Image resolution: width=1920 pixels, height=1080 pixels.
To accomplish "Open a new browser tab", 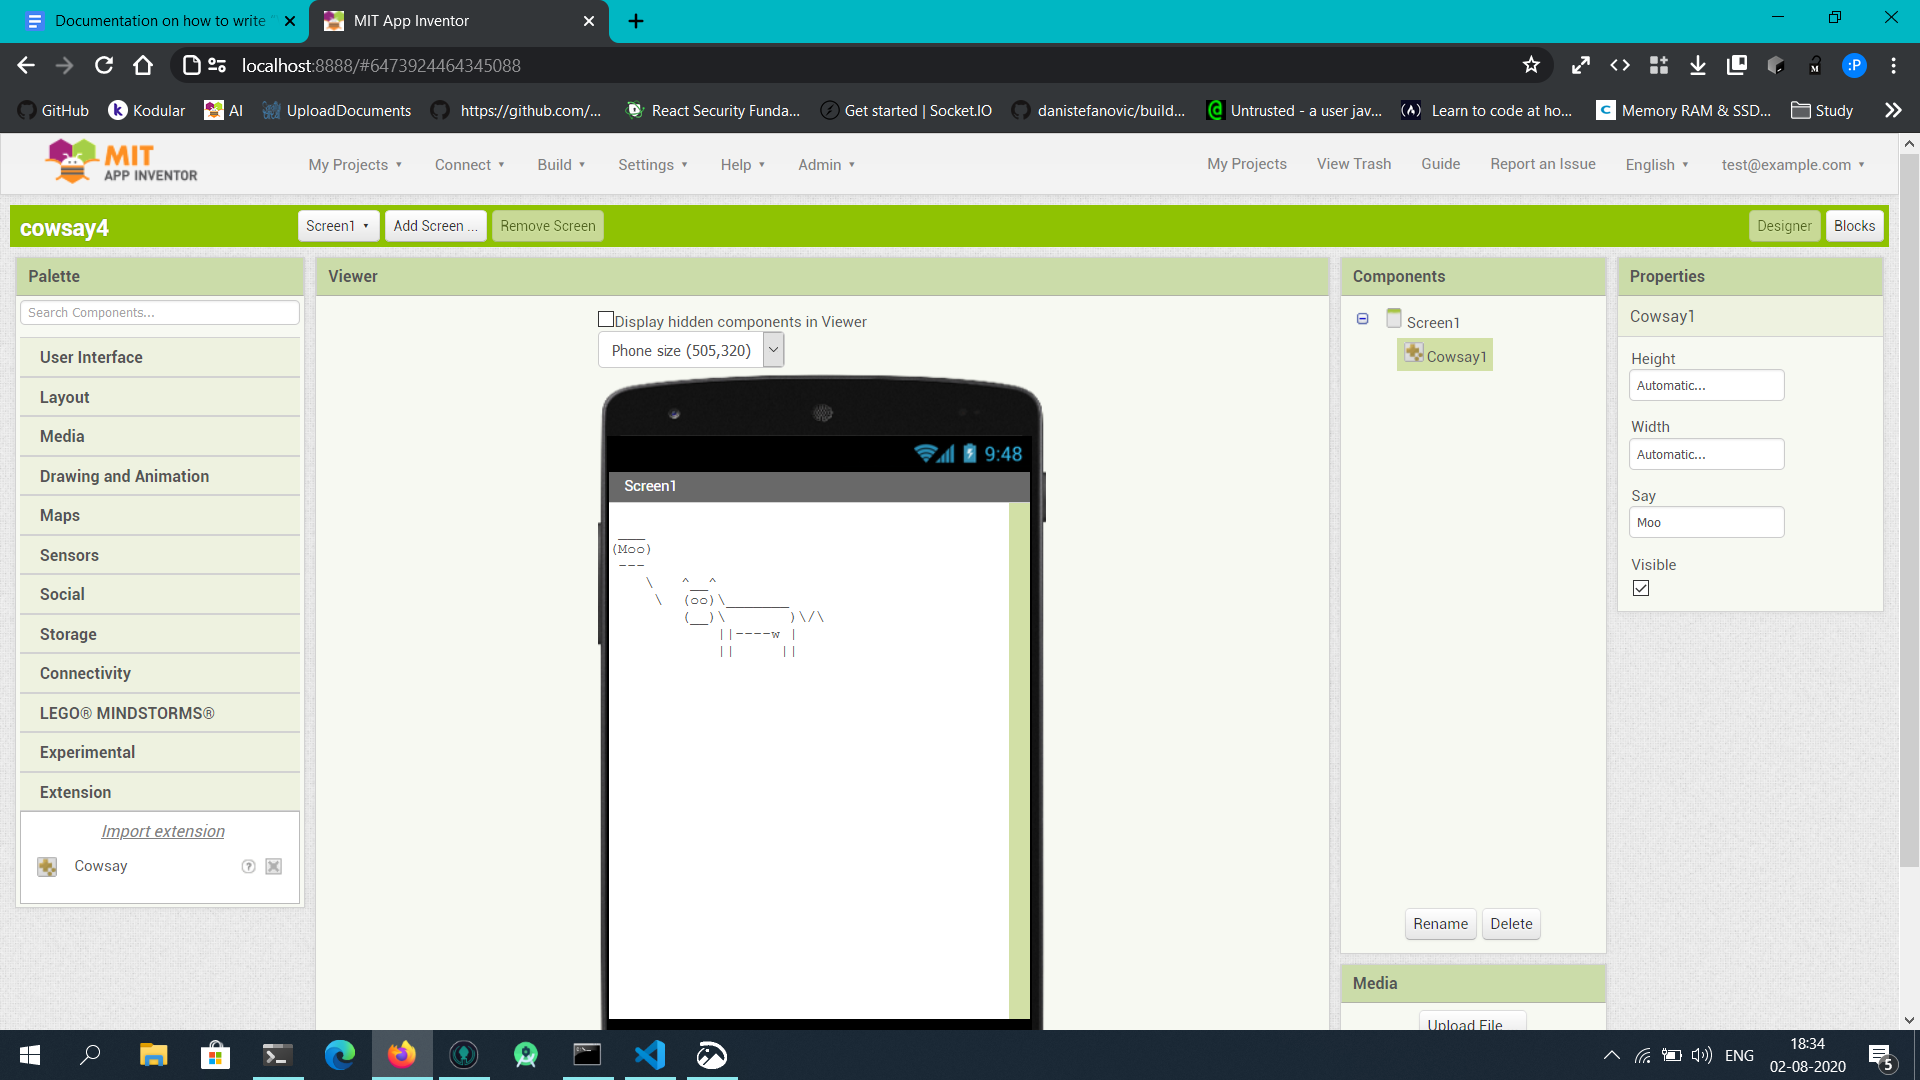I will coord(636,21).
